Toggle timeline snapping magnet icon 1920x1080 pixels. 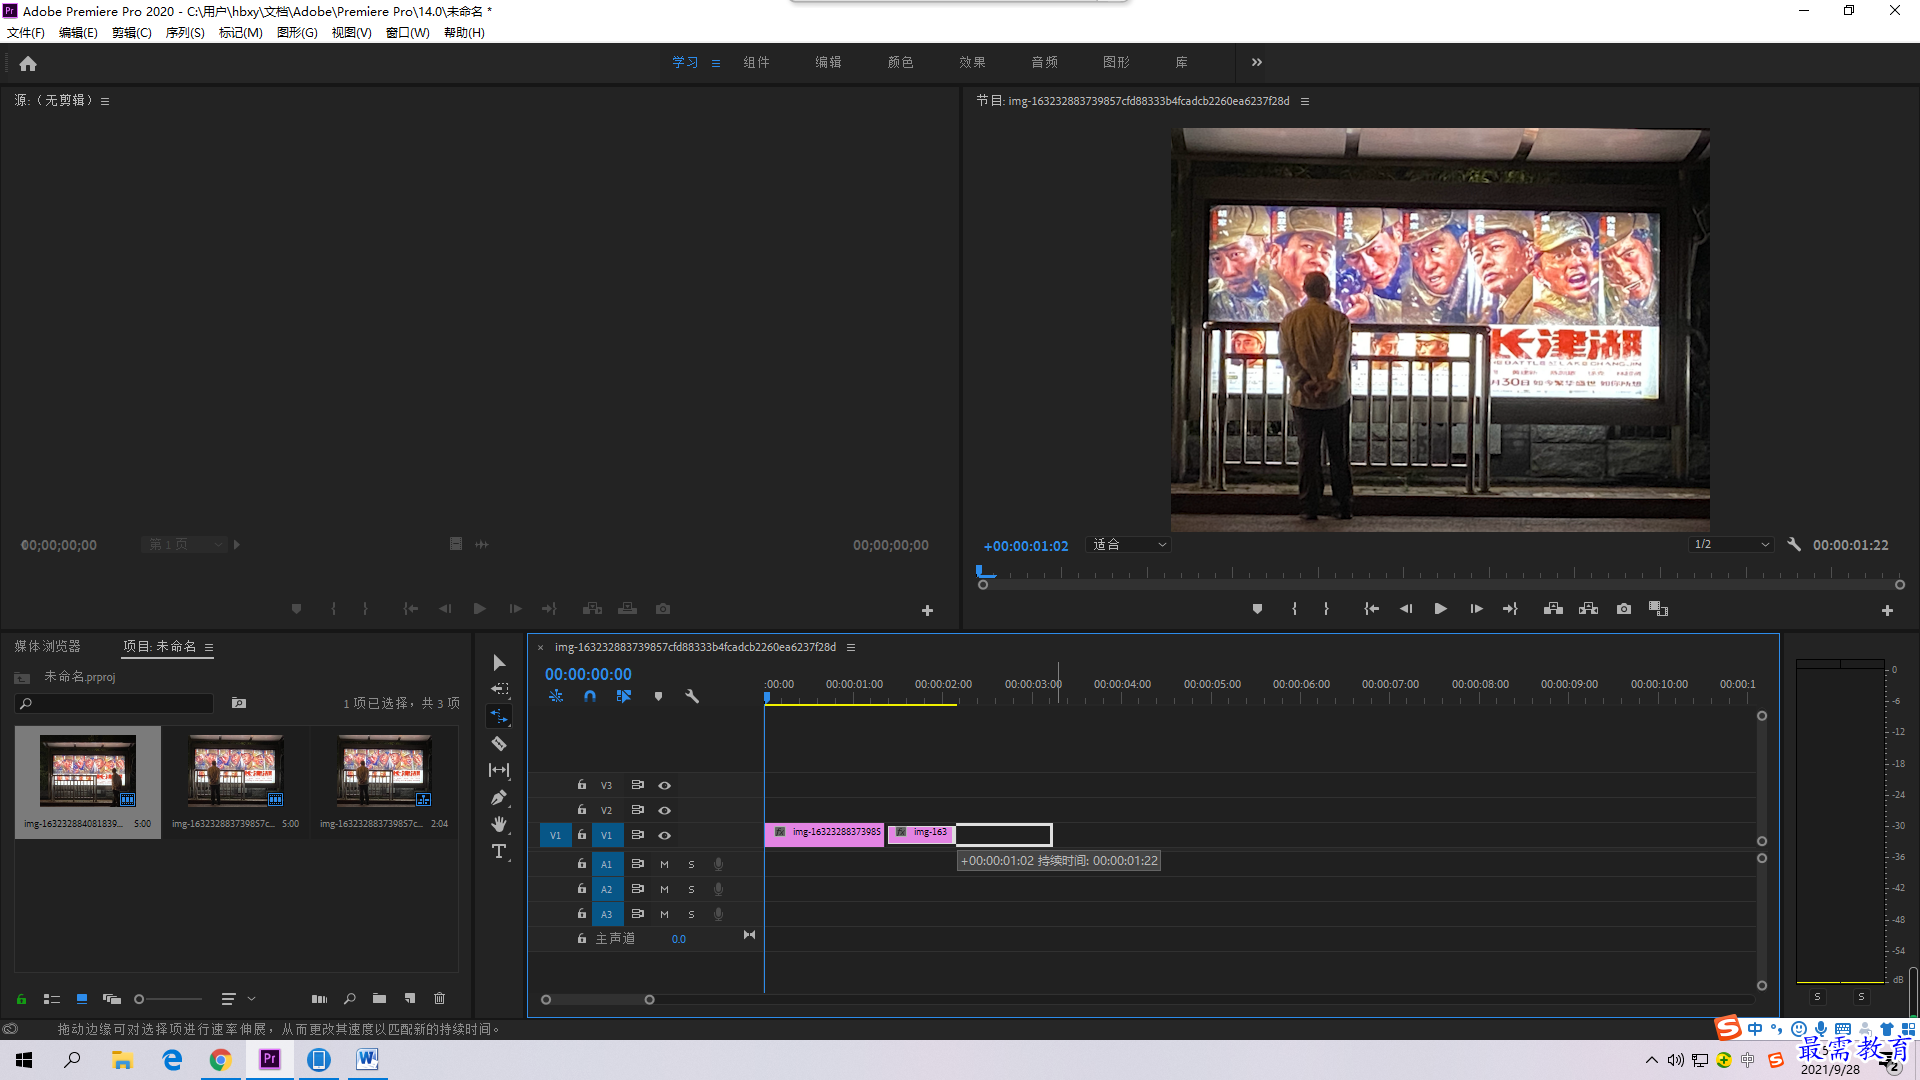pyautogui.click(x=590, y=696)
